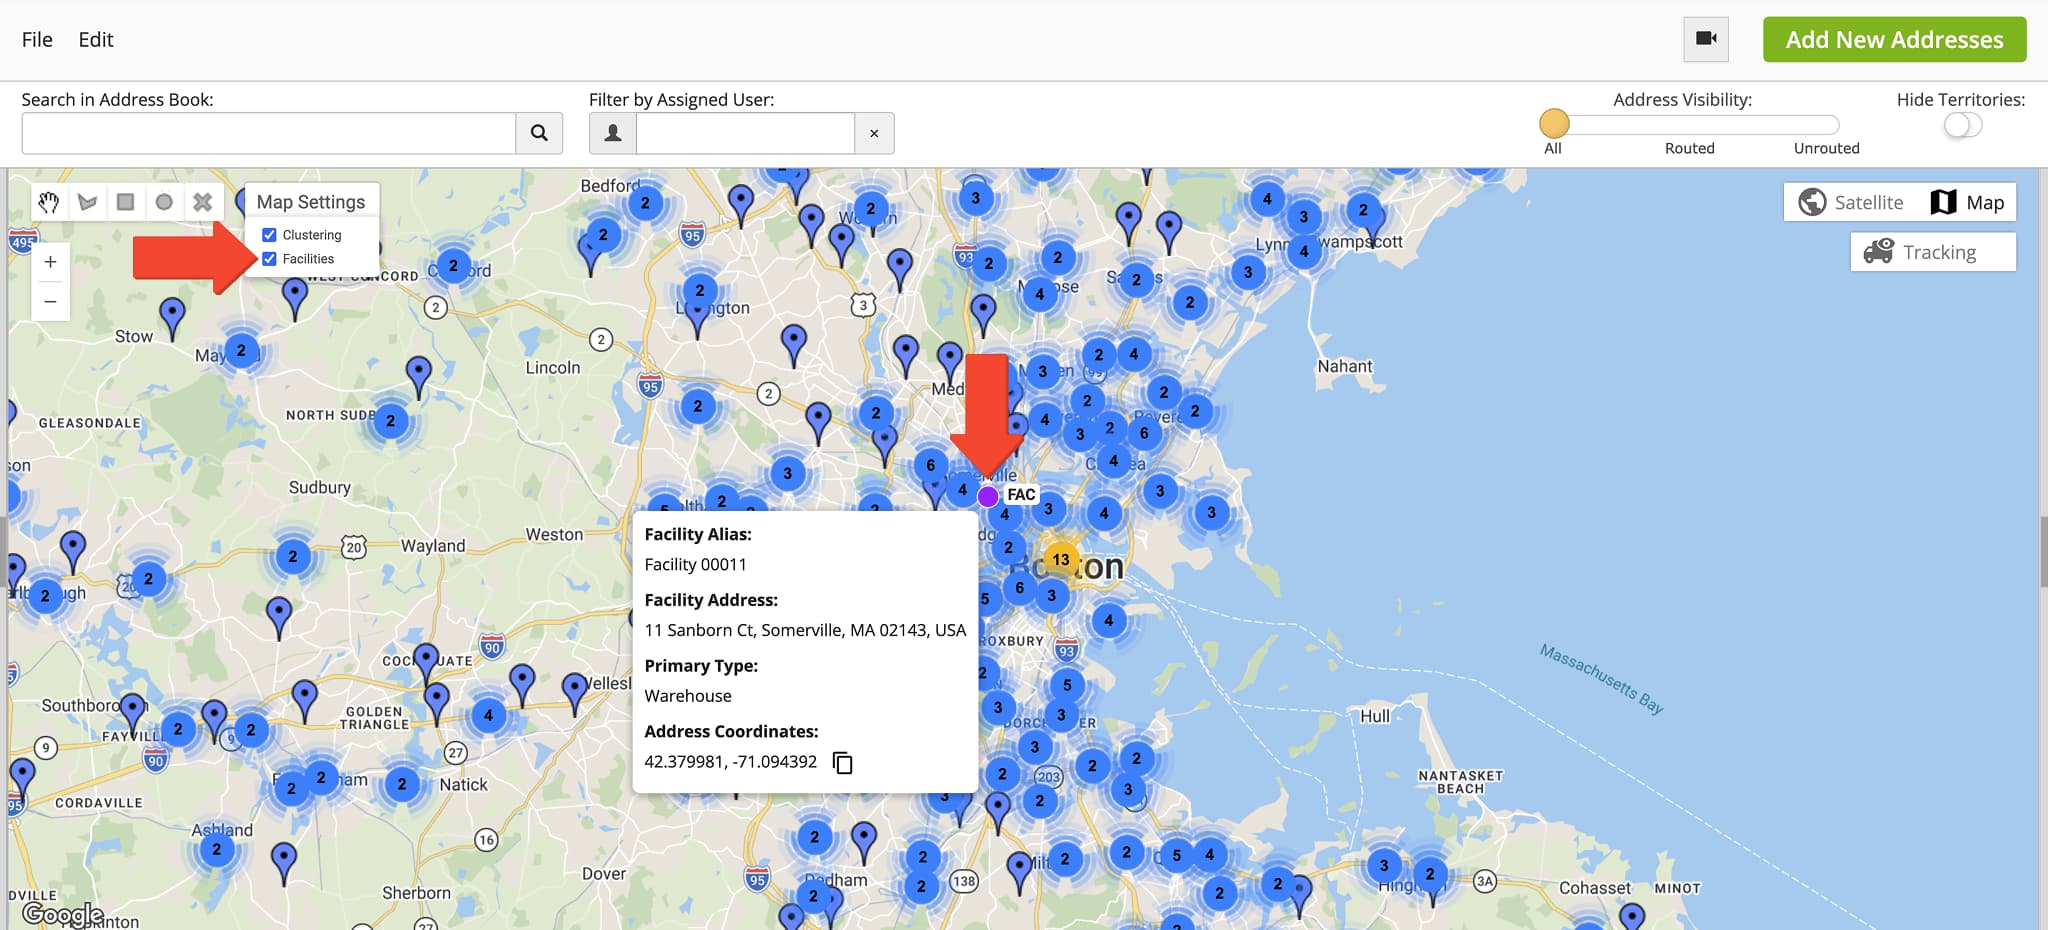Click the magnifier to search the Address Book

click(x=539, y=132)
